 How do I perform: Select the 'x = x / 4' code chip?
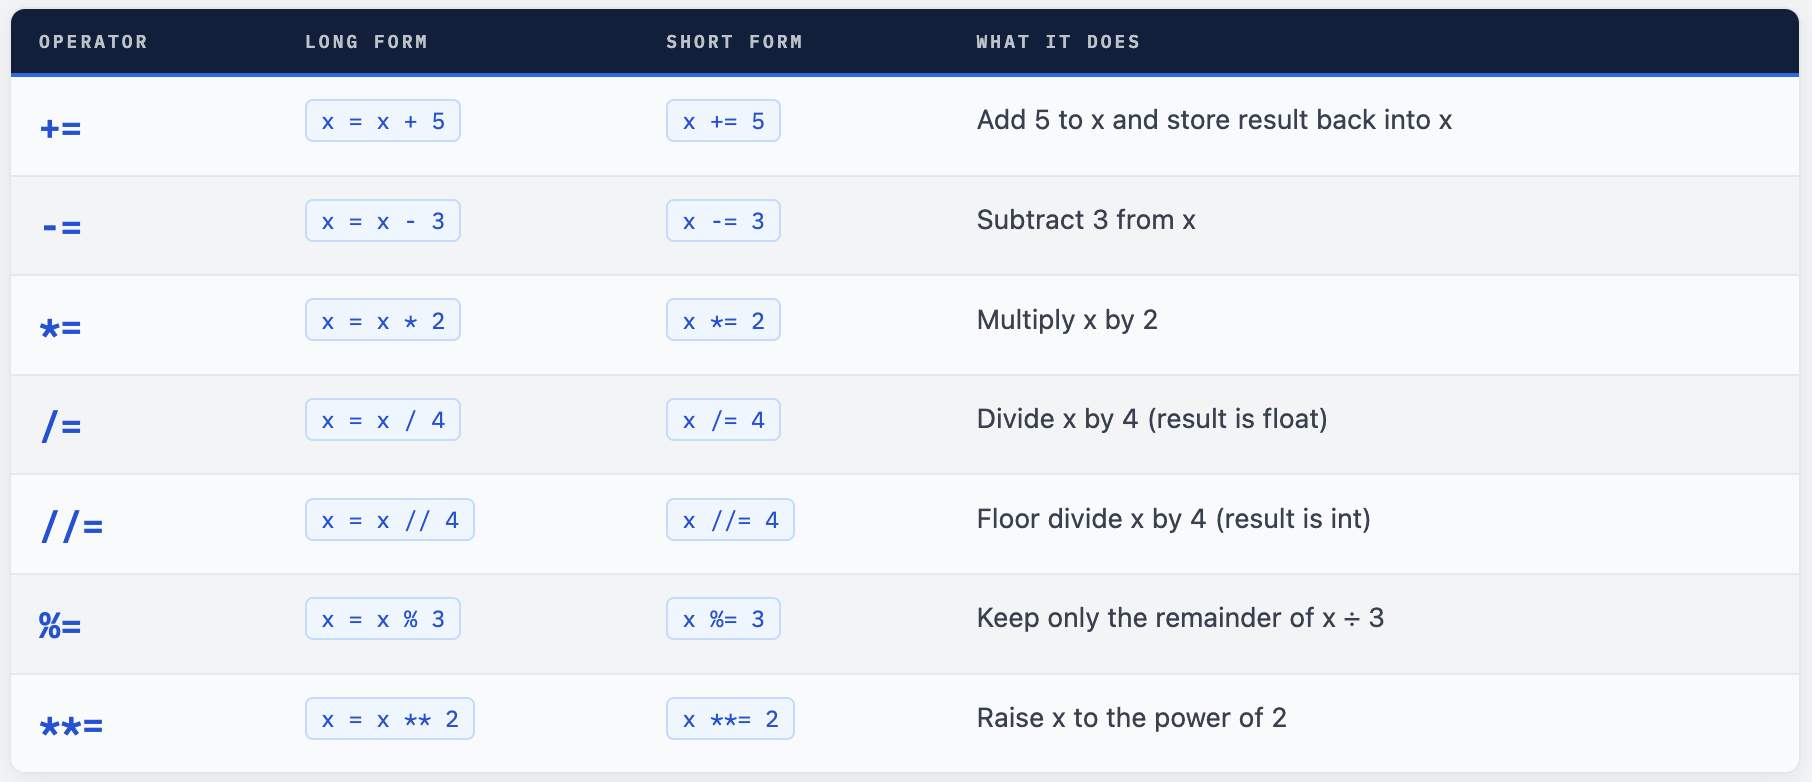coord(383,420)
